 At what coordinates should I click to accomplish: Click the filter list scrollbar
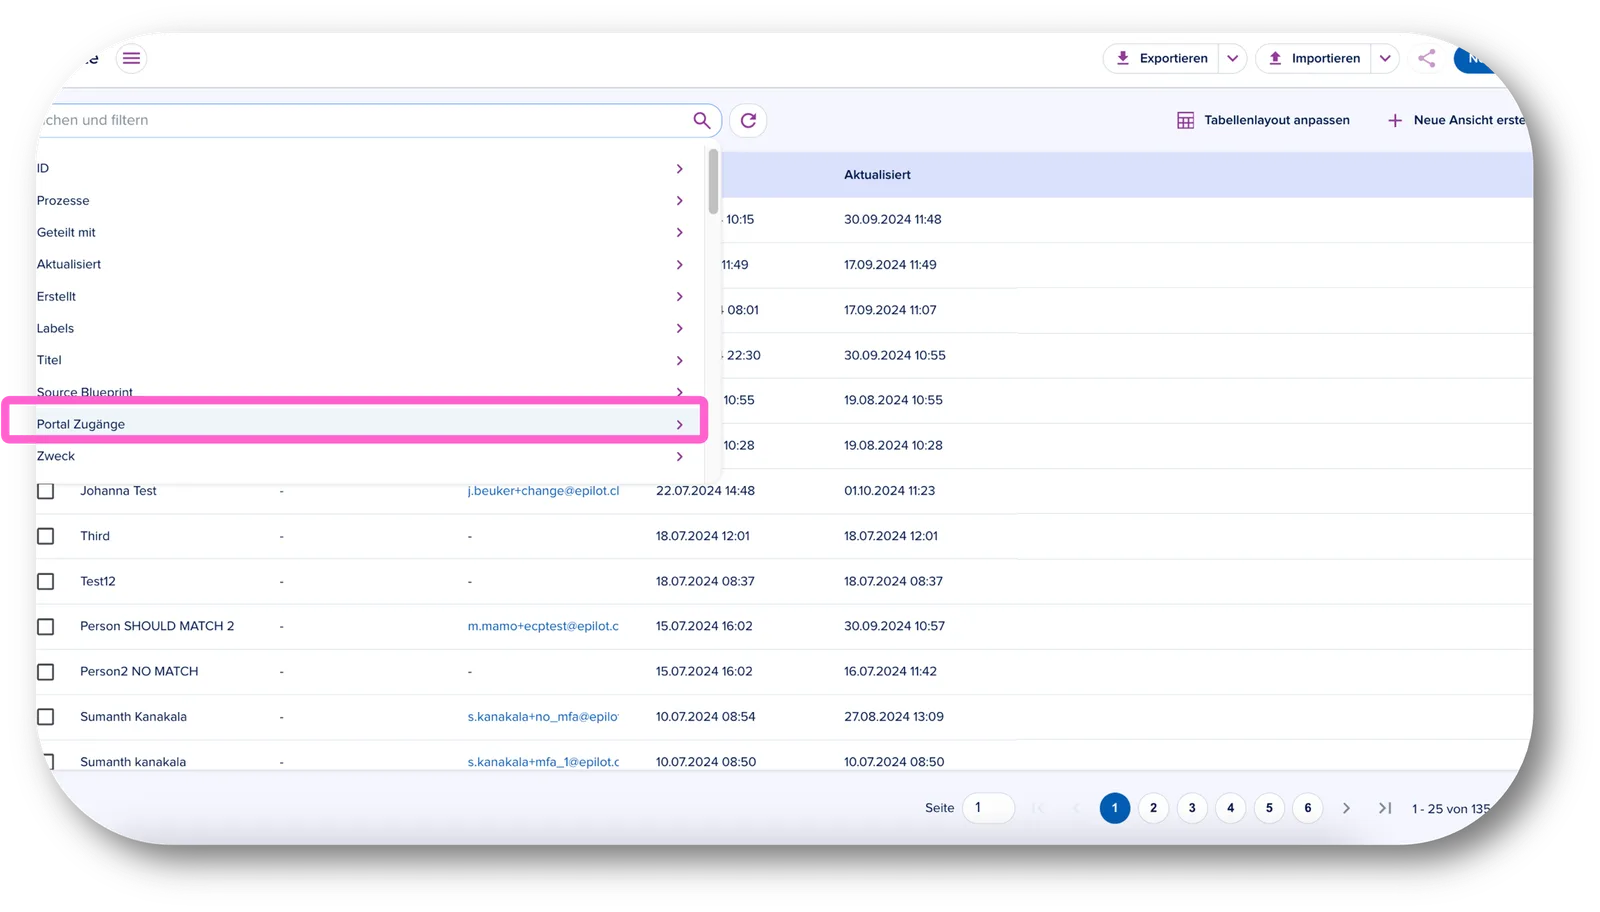(713, 181)
